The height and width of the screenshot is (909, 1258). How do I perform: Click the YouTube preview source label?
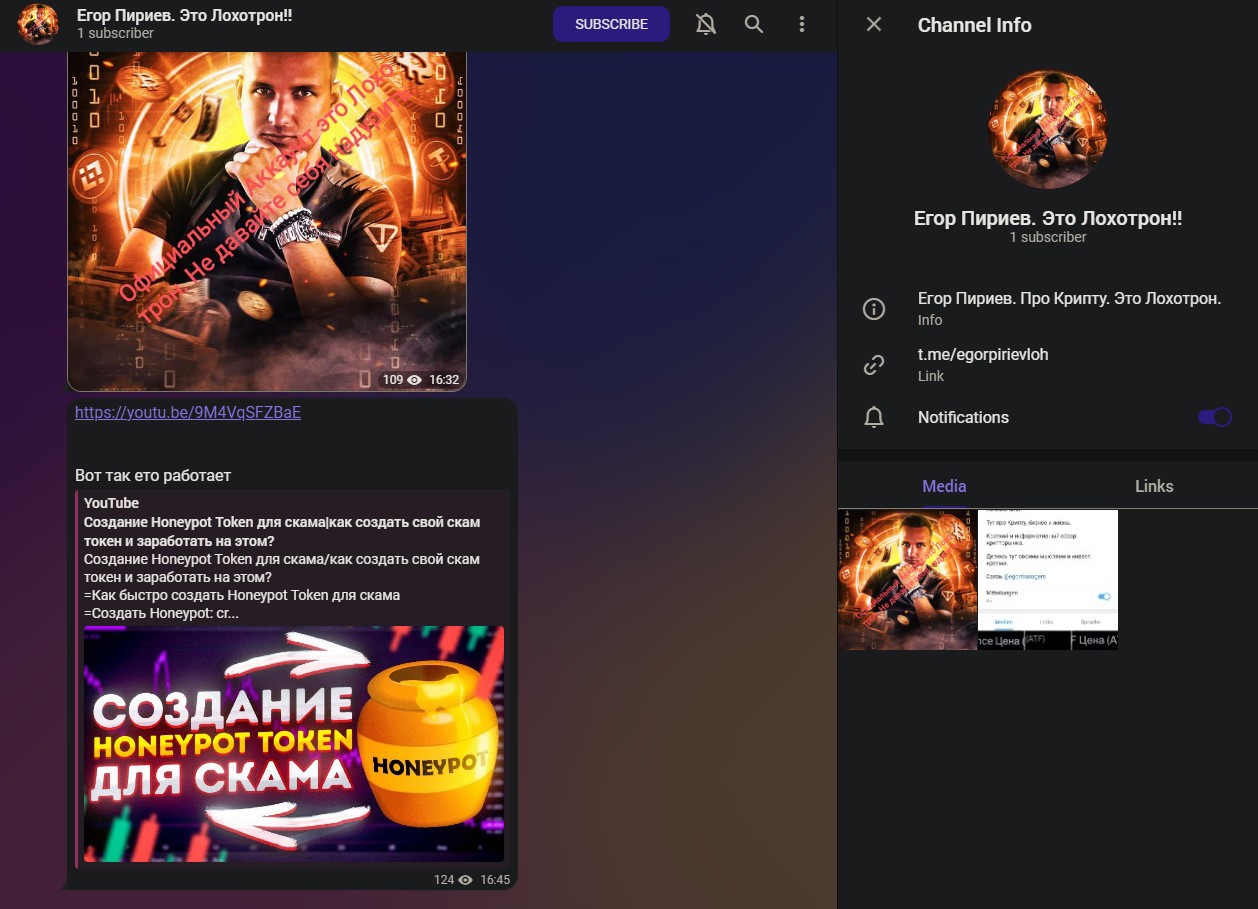pos(111,503)
